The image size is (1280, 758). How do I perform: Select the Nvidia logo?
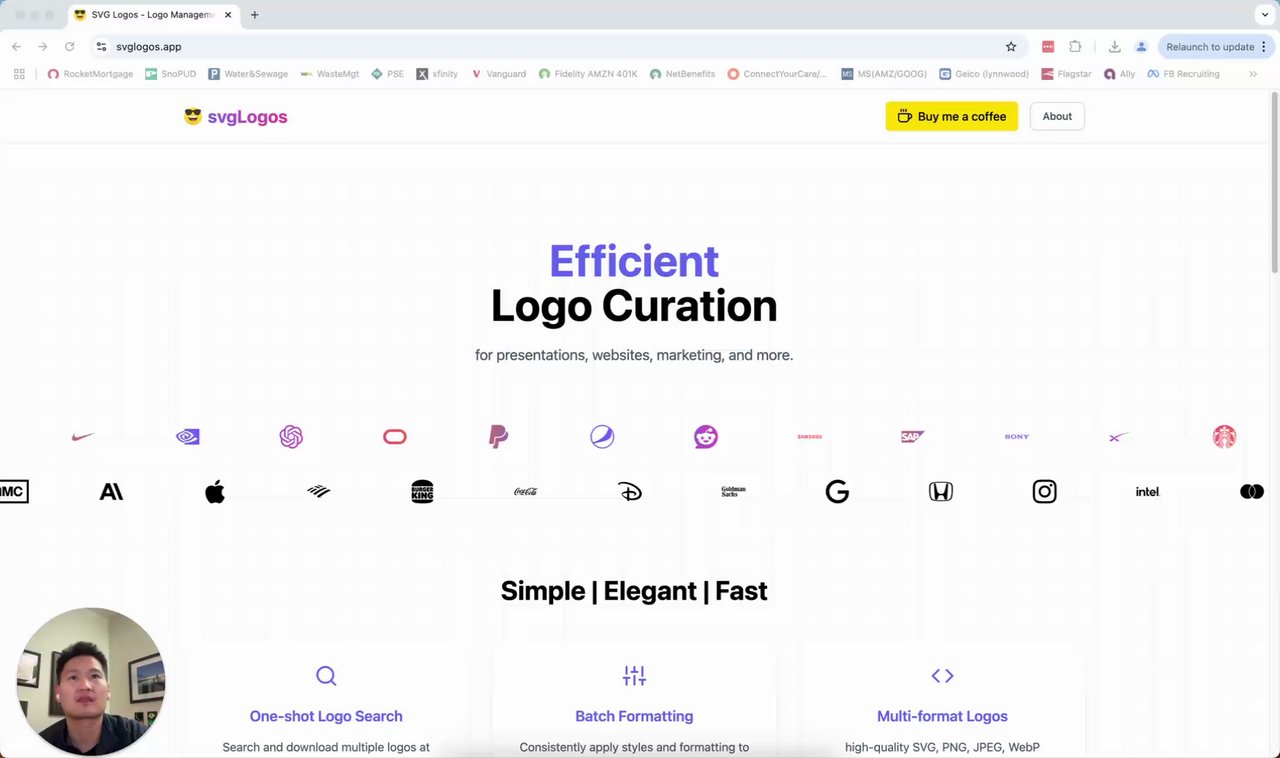click(187, 437)
